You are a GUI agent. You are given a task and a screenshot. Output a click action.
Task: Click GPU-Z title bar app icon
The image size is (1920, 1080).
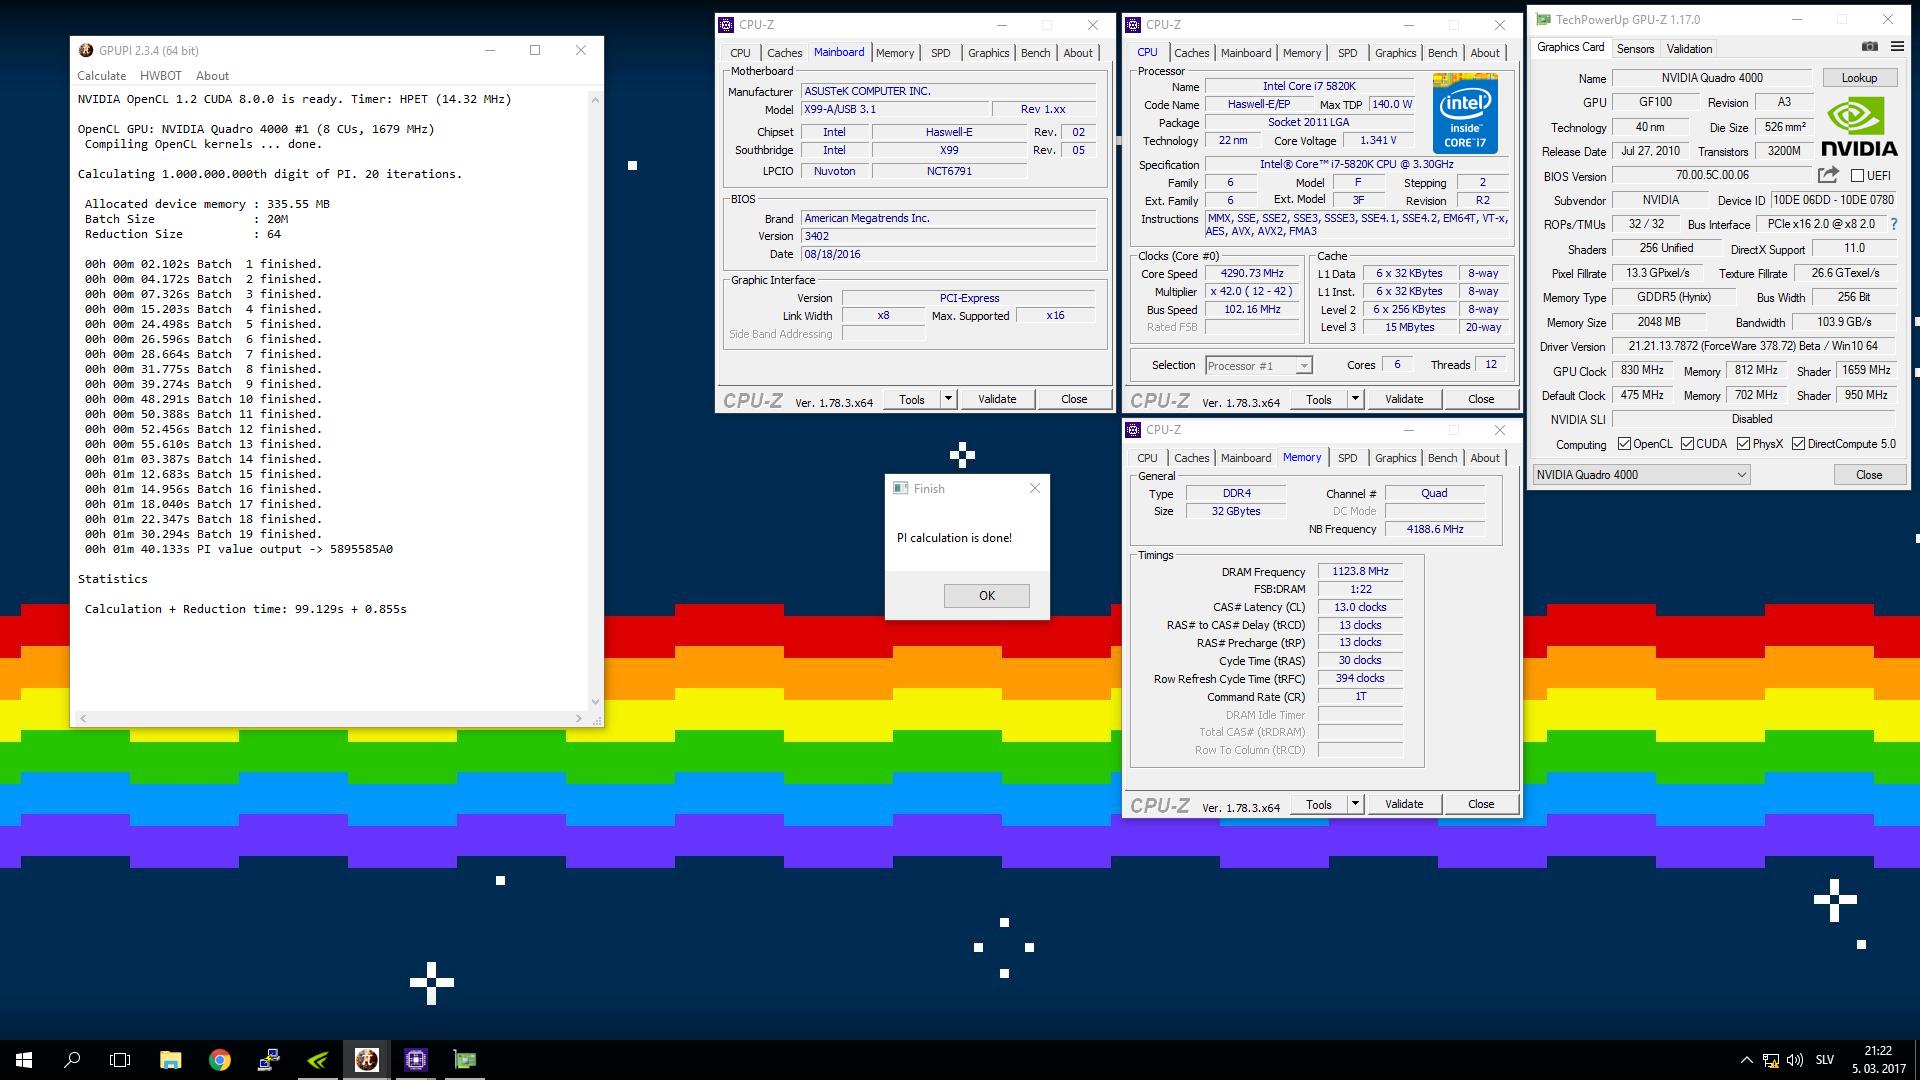coord(1544,19)
